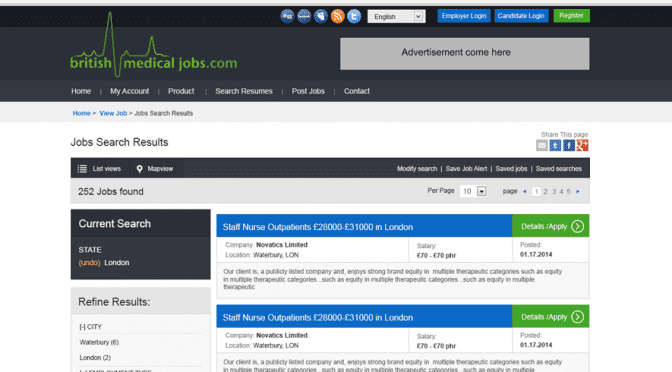672x372 pixels.
Task: Filter by Waterbury (6) city
Action: tap(99, 342)
